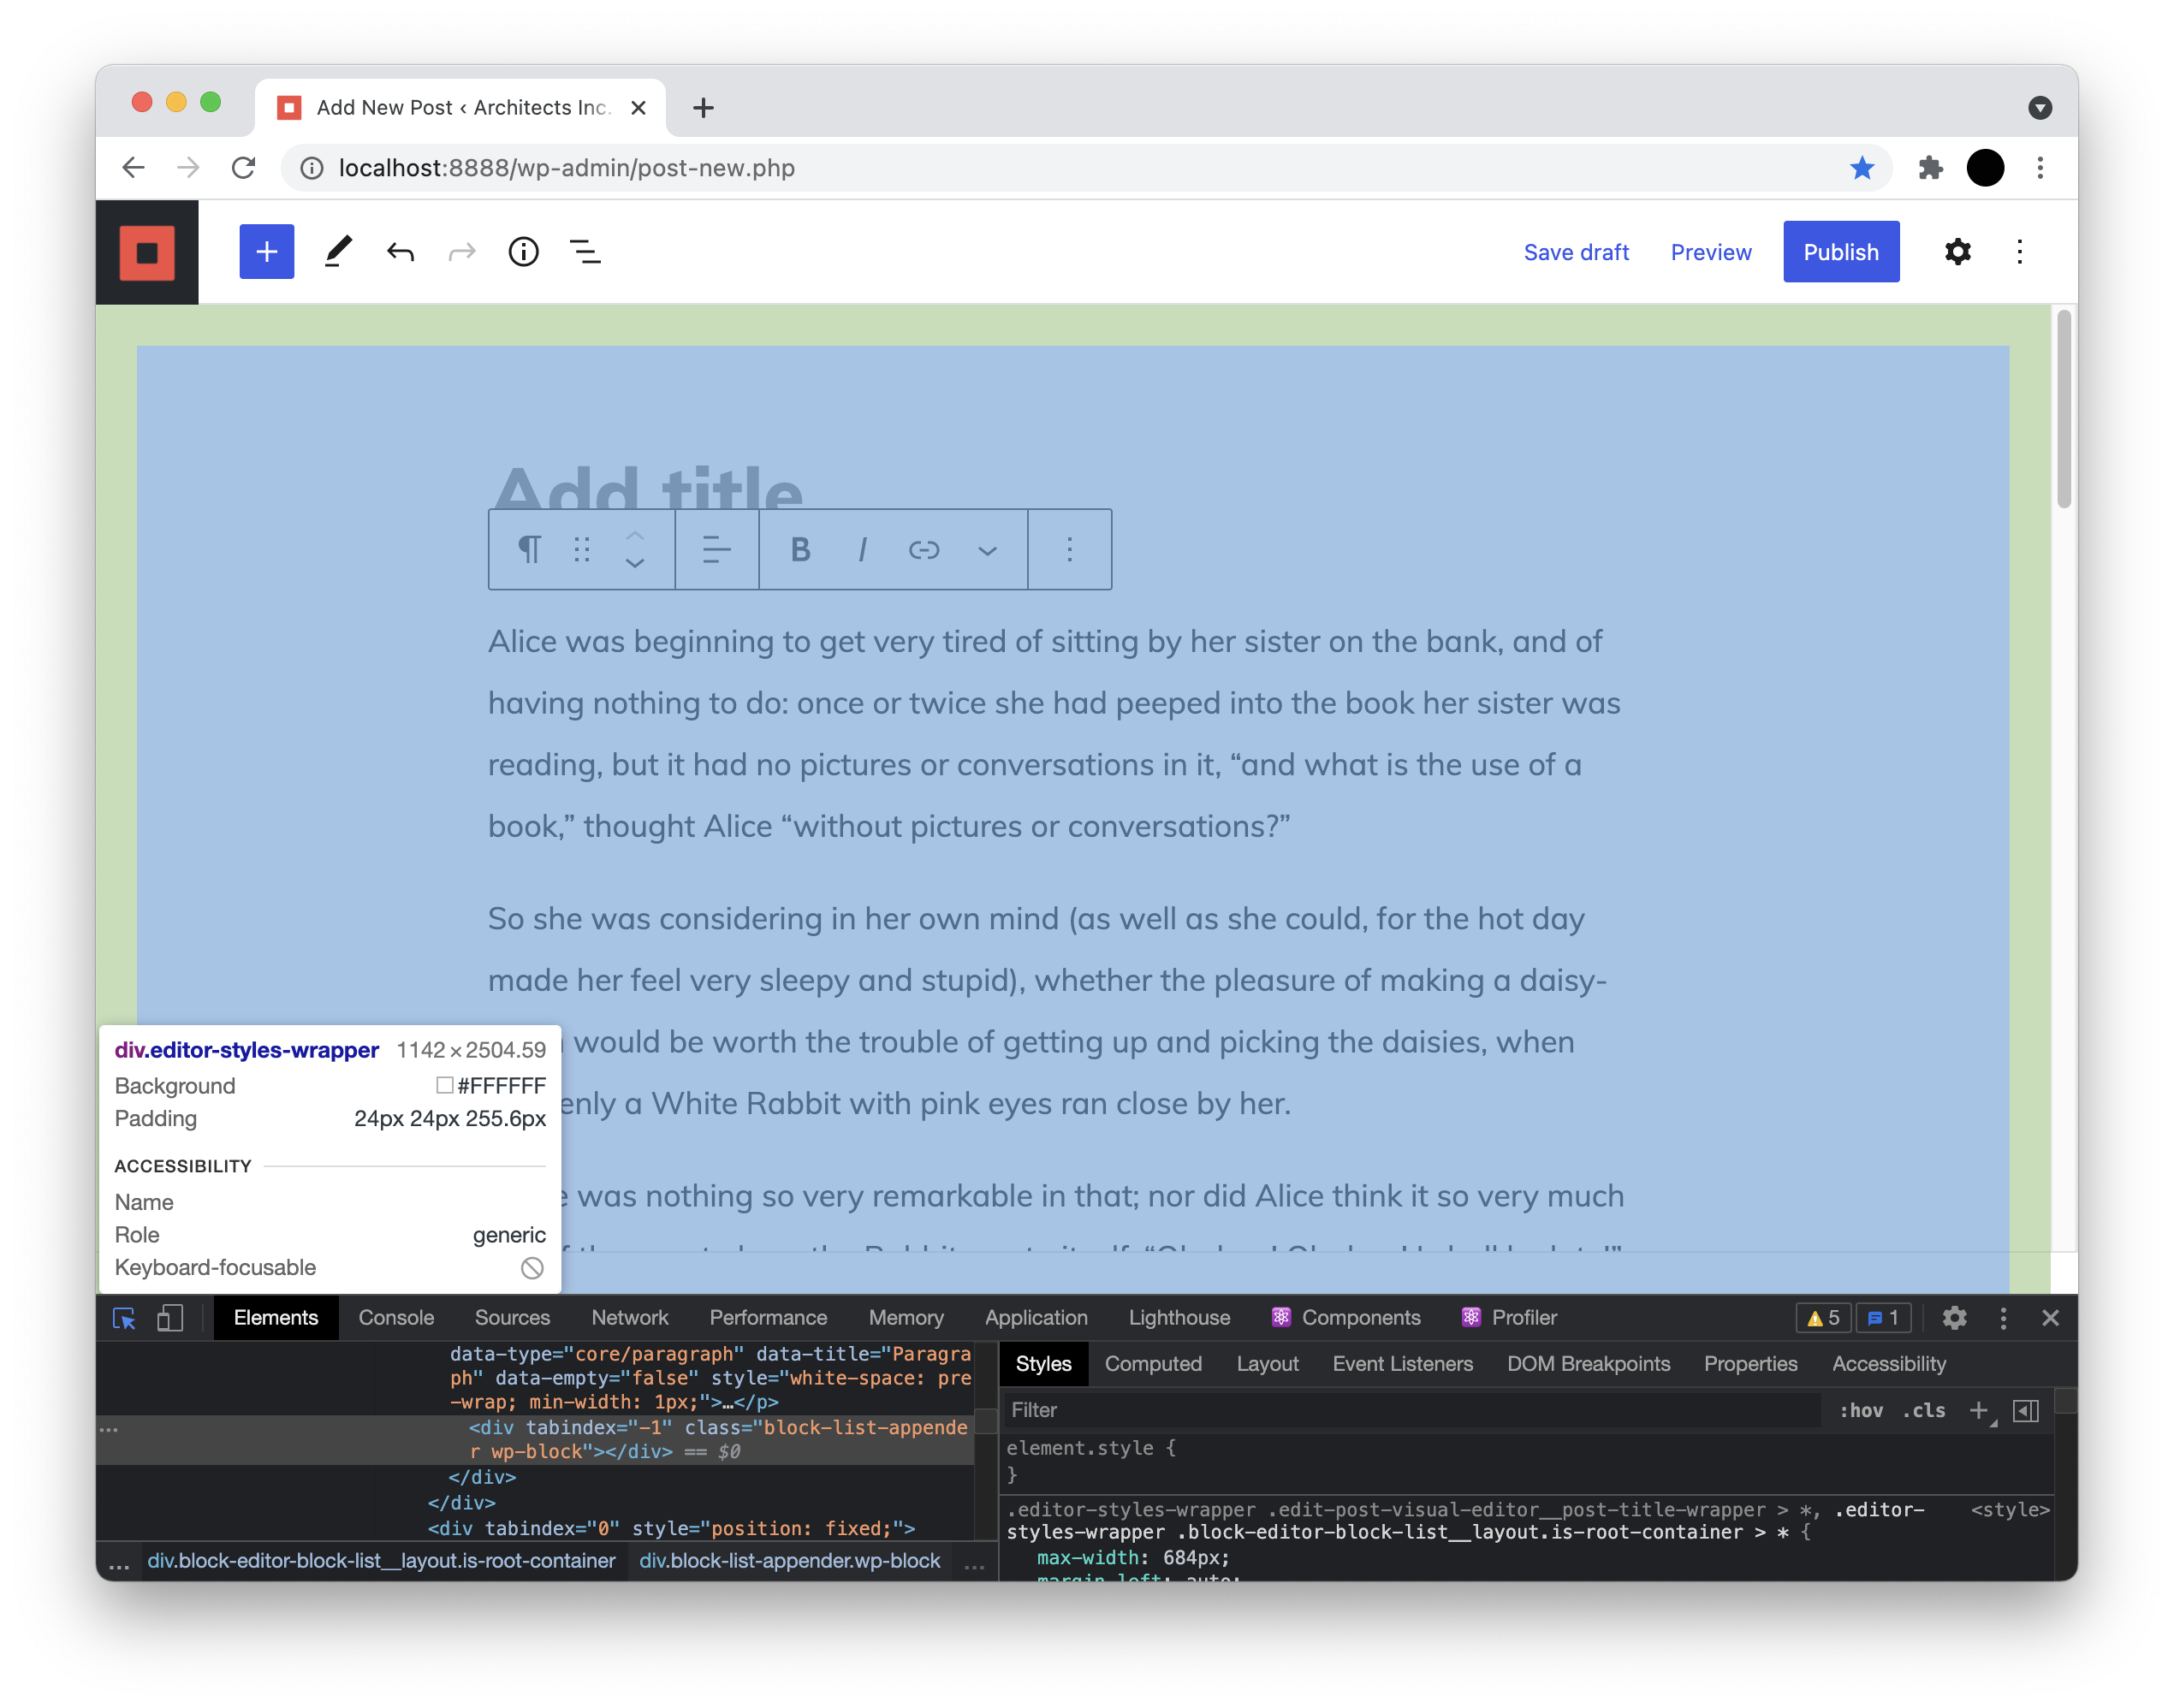Viewport: 2174px width, 1708px height.
Task: Select the inspect element tool in DevTools
Action: pos(123,1318)
